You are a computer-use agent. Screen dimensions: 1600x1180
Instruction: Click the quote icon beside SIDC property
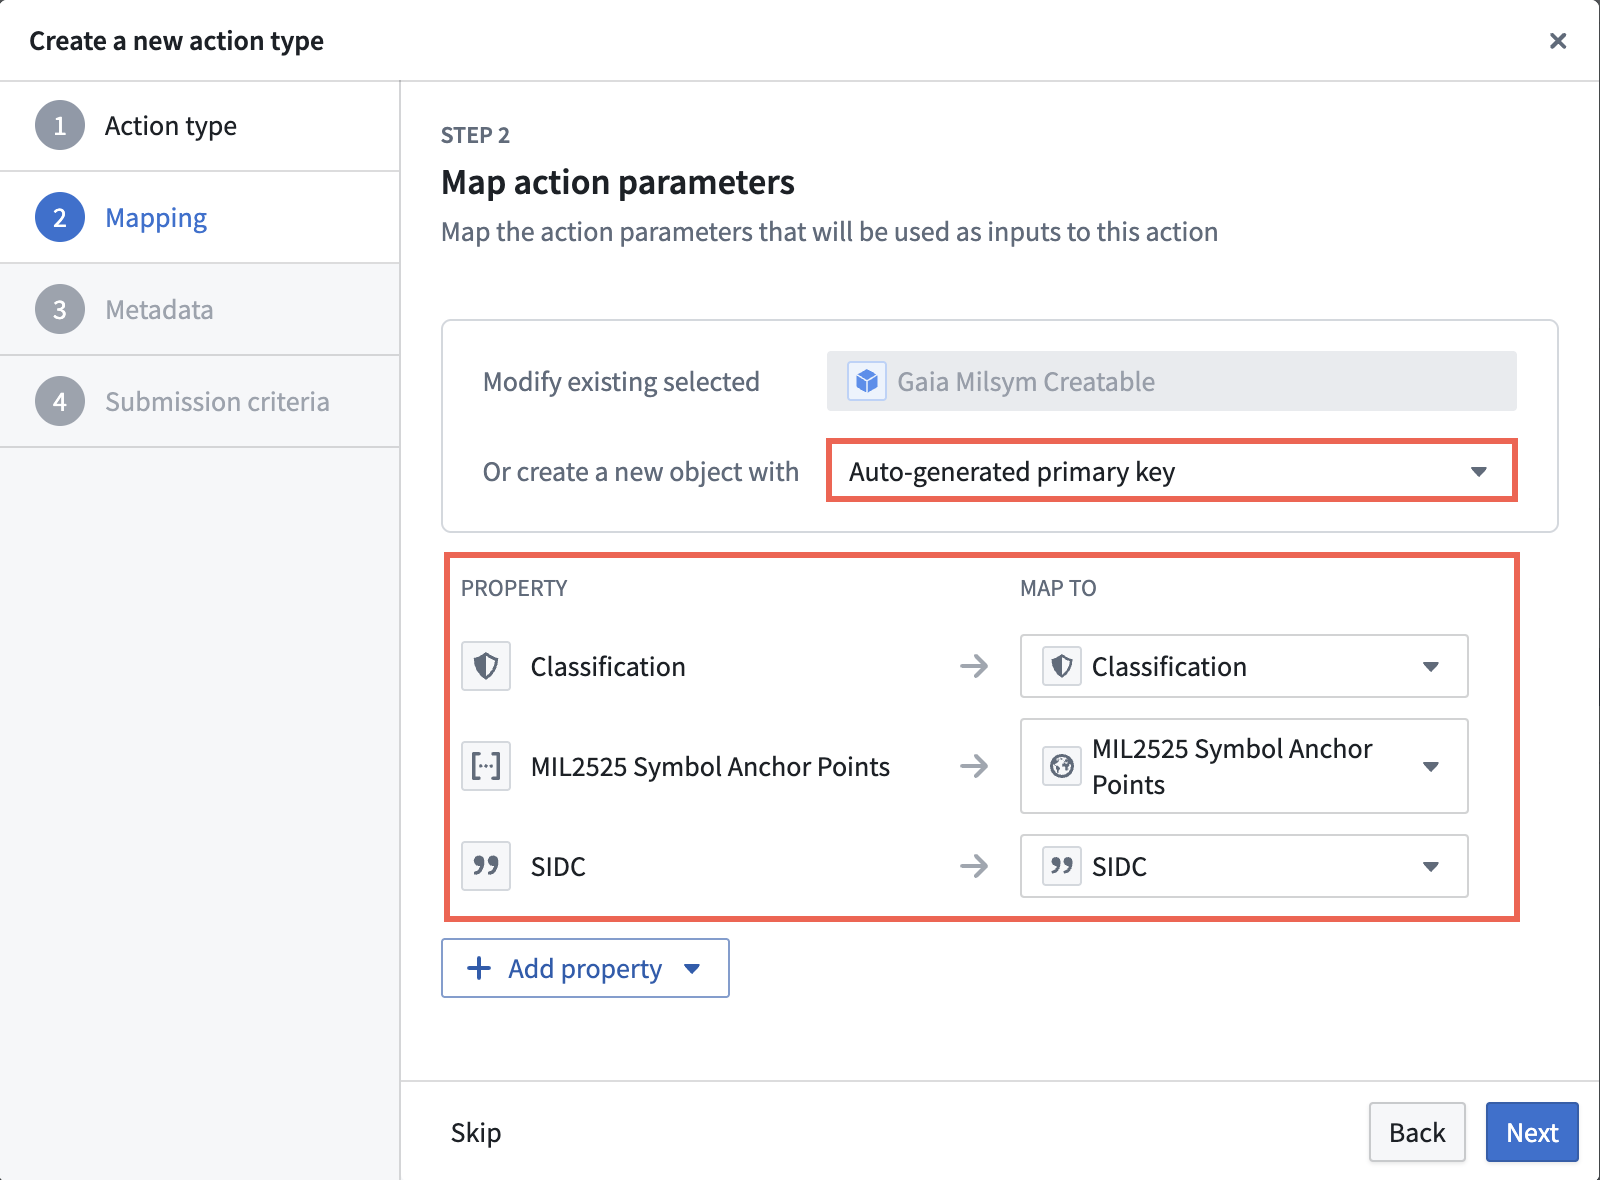pos(486,866)
